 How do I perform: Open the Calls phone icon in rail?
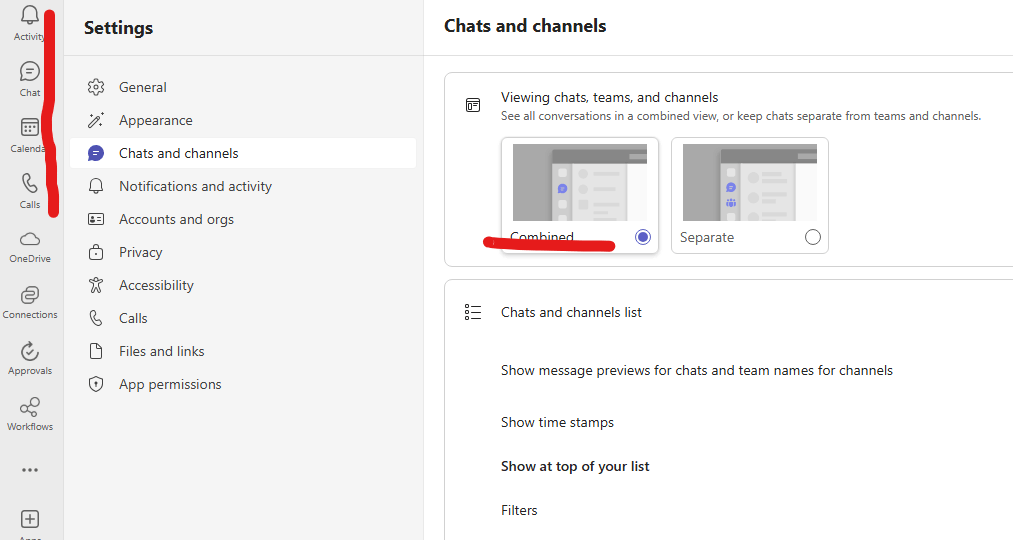pos(30,183)
